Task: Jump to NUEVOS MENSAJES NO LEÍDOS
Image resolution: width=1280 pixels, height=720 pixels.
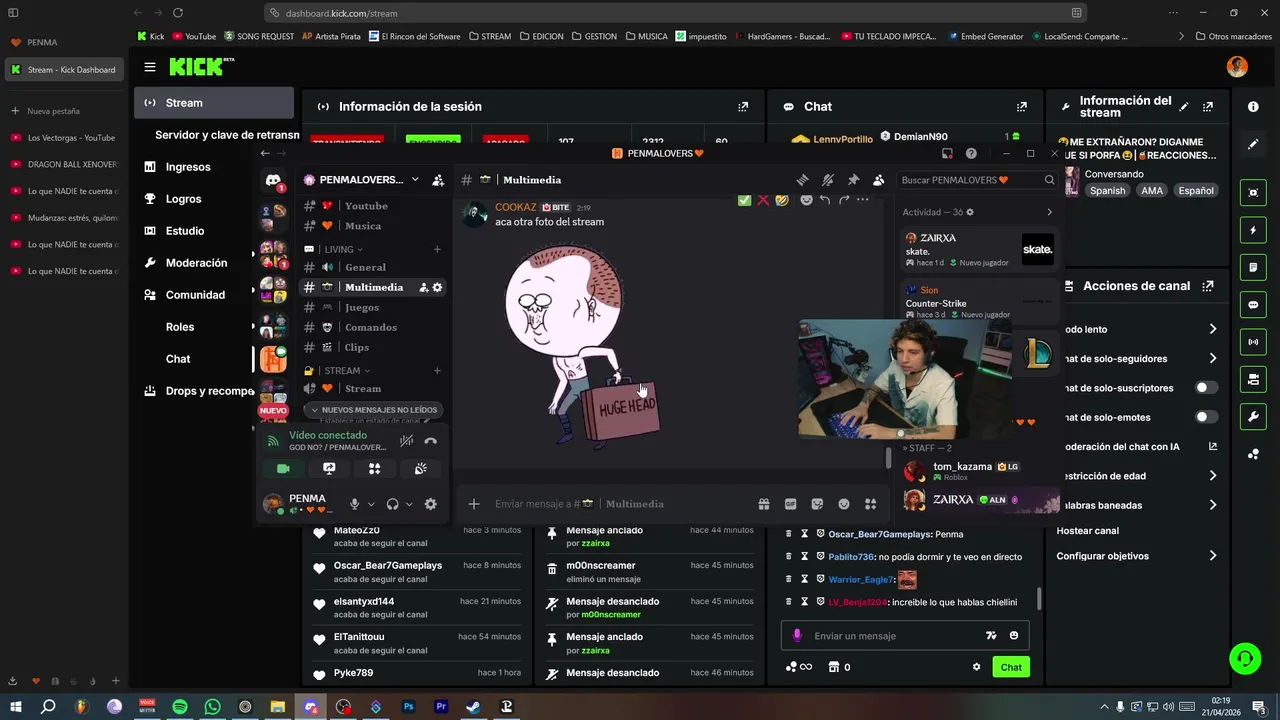Action: coord(374,410)
